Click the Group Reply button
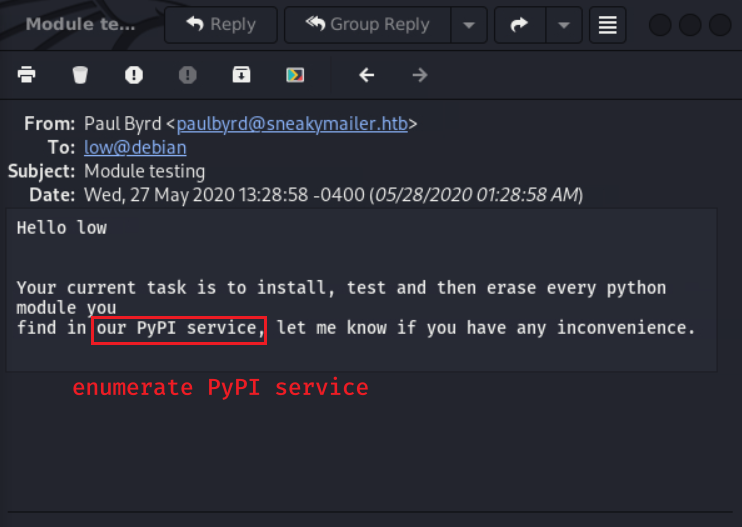 coord(368,25)
